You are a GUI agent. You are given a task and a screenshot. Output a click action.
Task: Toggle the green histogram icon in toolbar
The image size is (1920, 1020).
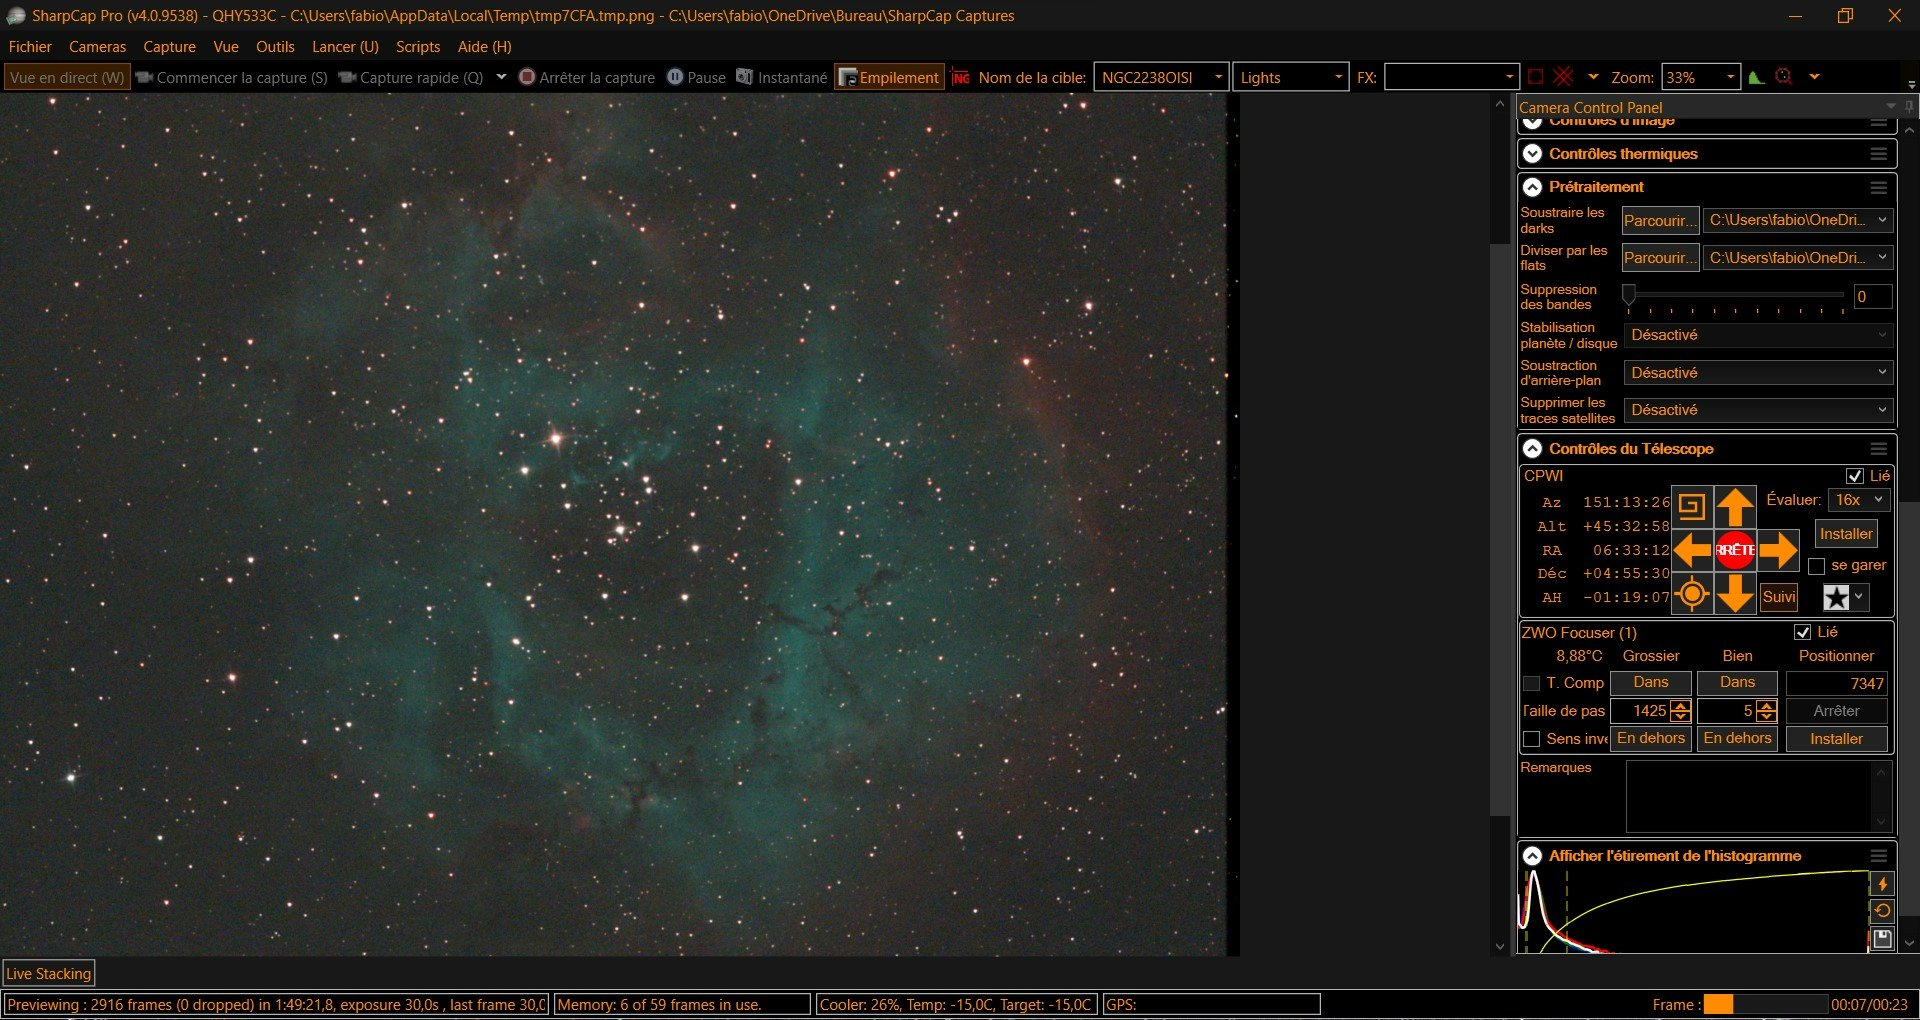click(x=1756, y=77)
